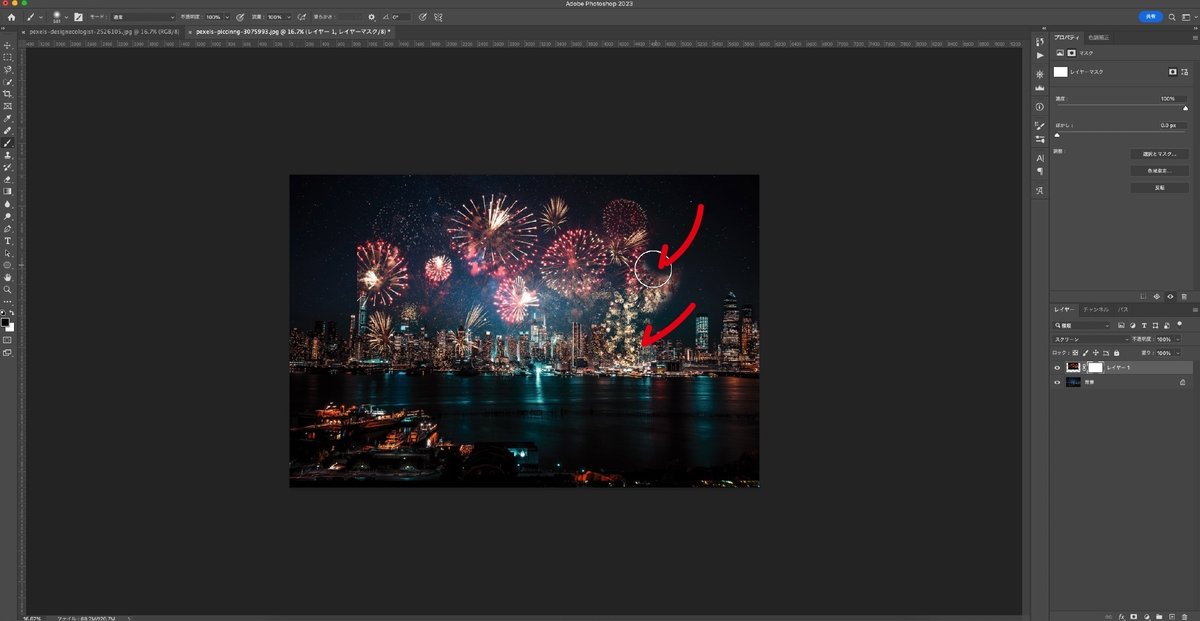The image size is (1200, 621).
Task: Open brush preset picker arrow
Action: coord(66,17)
